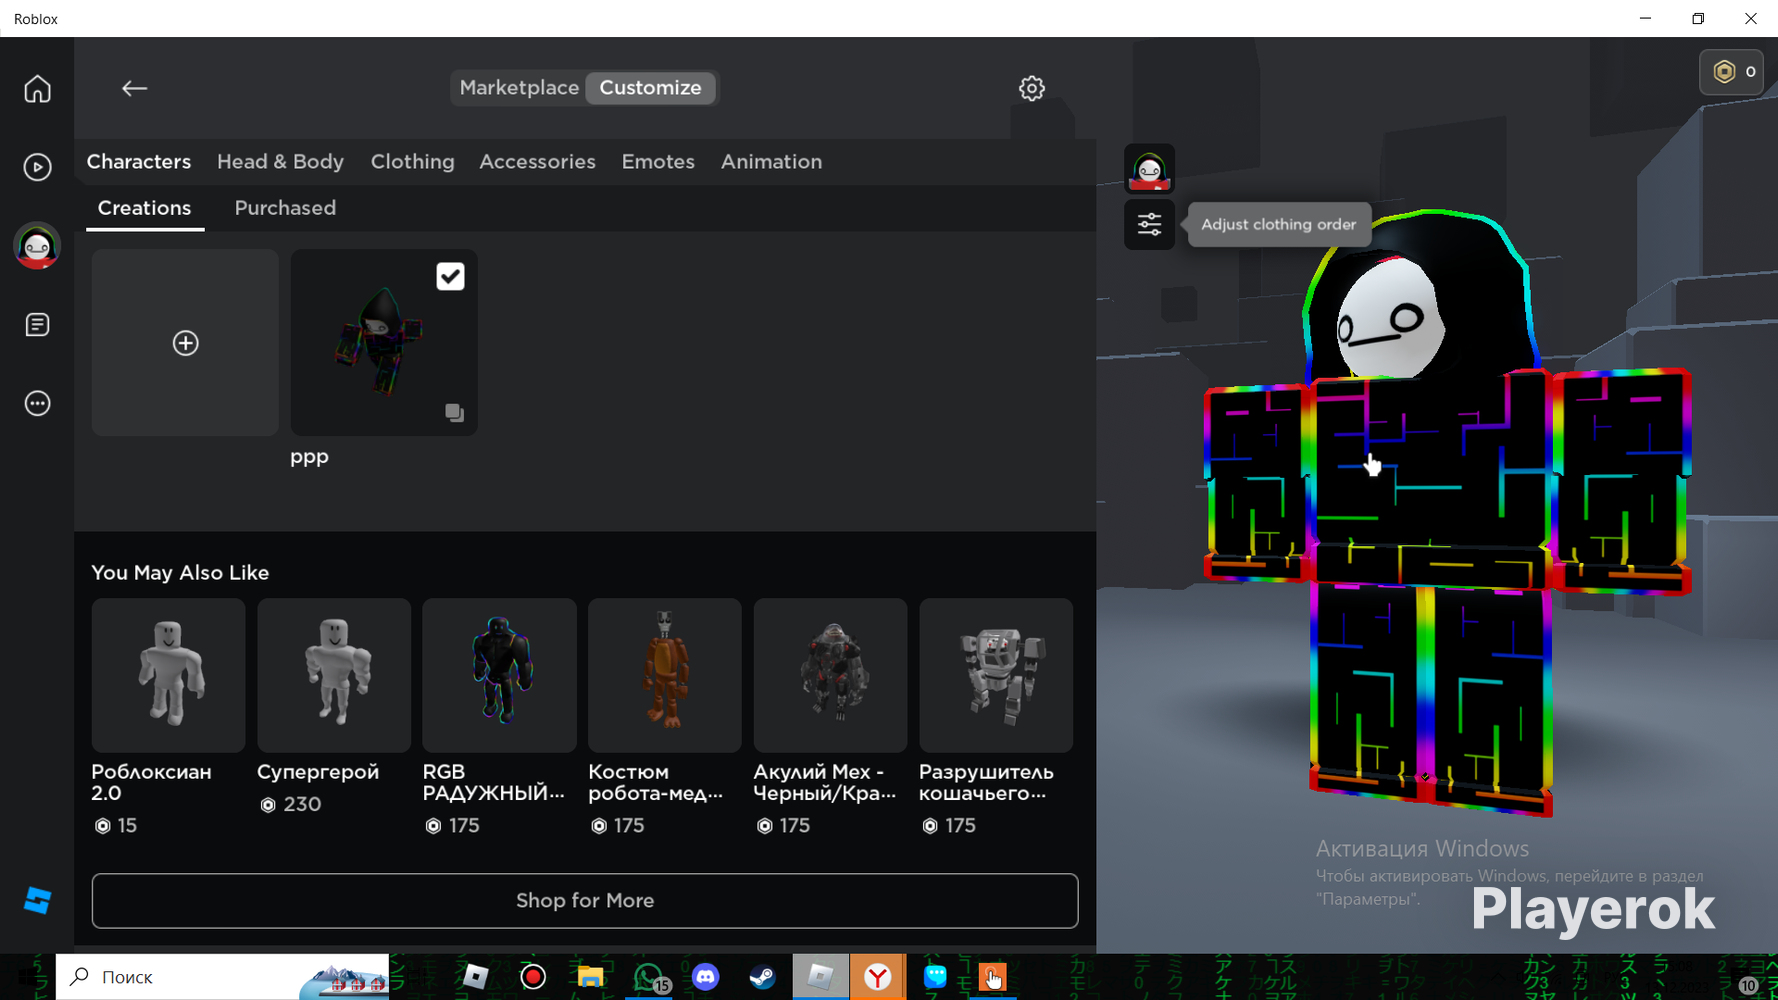Open the Clothing tab
This screenshot has height=1000, width=1778.
click(x=412, y=162)
